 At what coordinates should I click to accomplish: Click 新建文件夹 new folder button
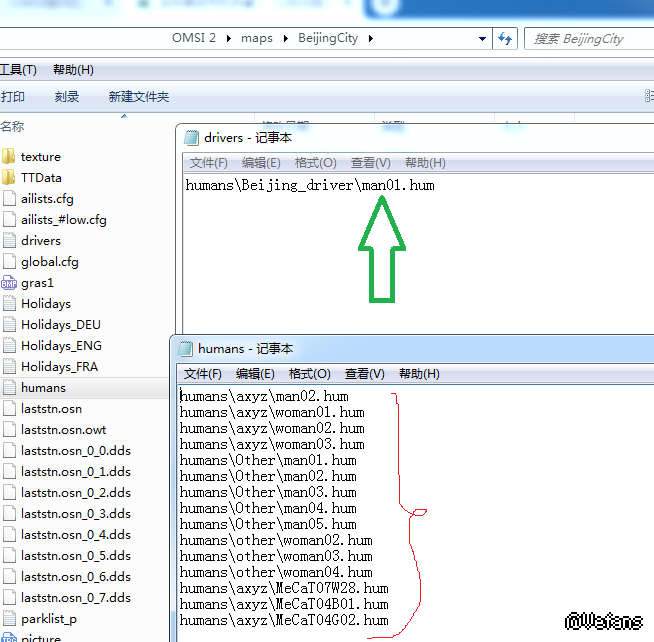pos(138,97)
